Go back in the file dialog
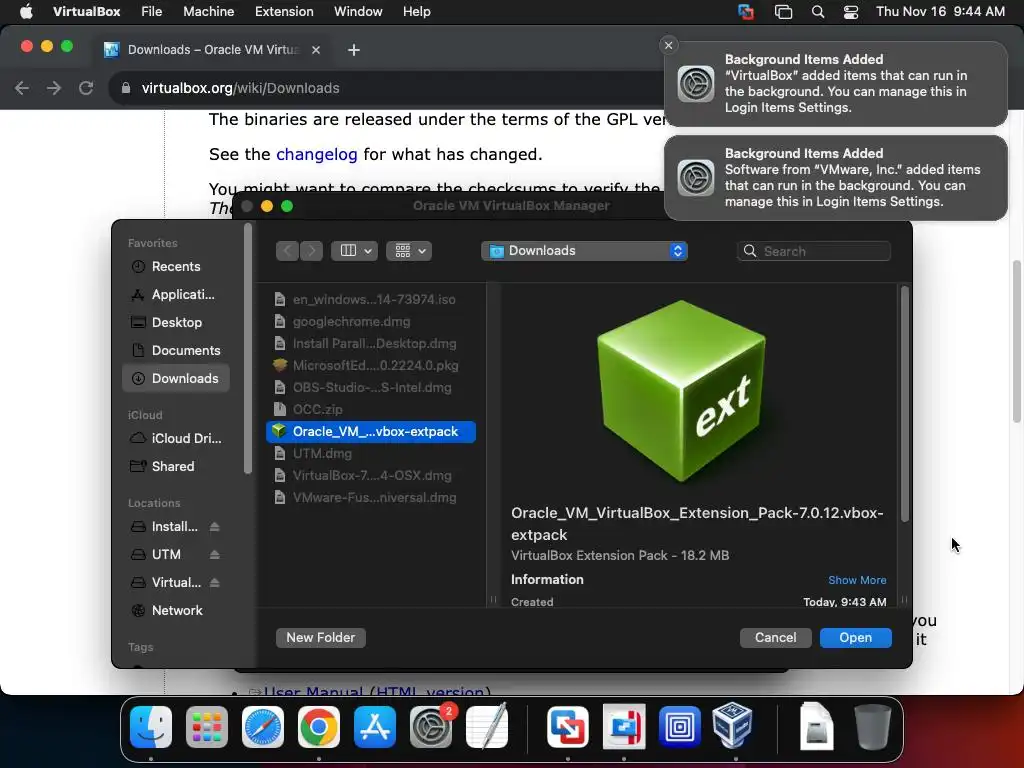 point(287,251)
